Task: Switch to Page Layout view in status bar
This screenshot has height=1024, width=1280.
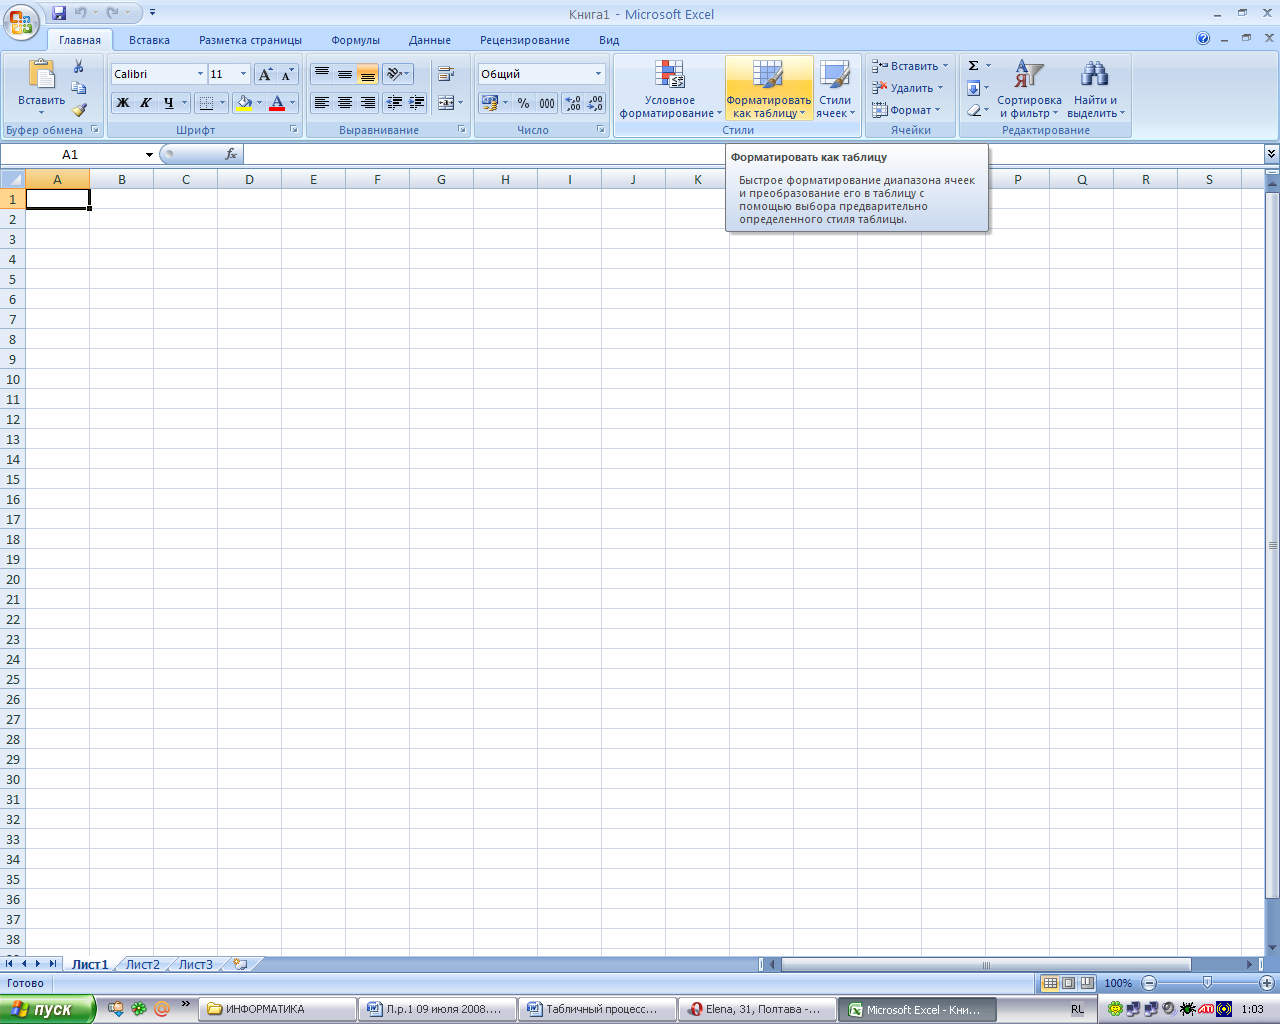Action: [x=1068, y=983]
